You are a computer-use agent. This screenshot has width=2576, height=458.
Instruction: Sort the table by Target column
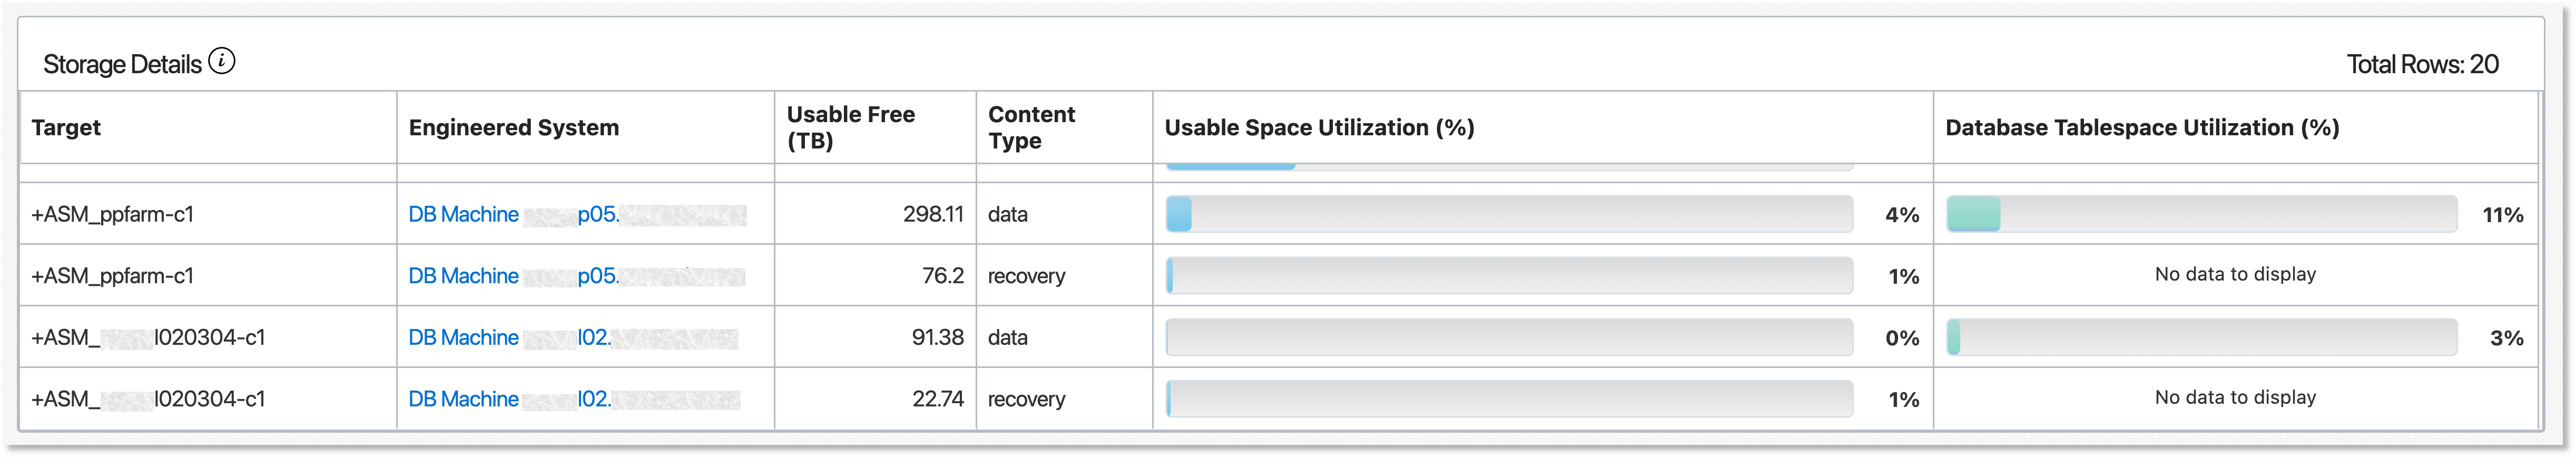[66, 127]
